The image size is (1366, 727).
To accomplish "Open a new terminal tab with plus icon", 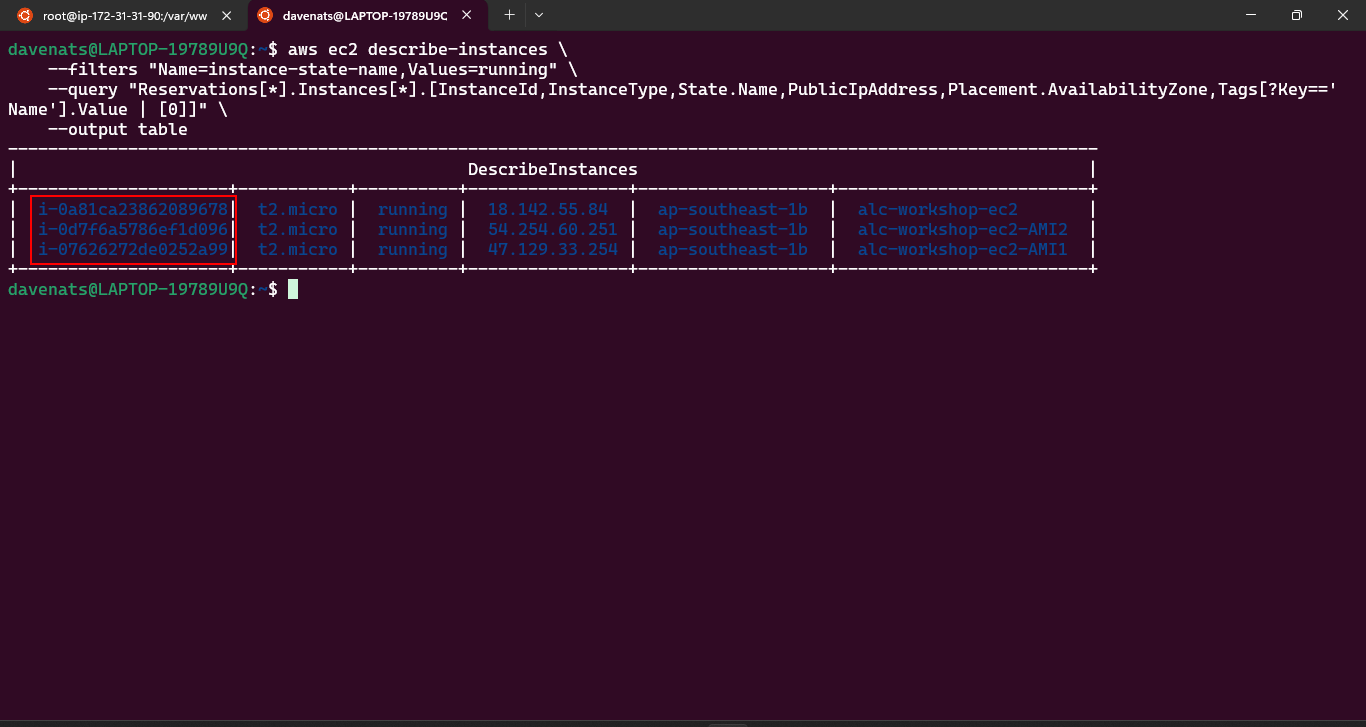I will tap(509, 15).
